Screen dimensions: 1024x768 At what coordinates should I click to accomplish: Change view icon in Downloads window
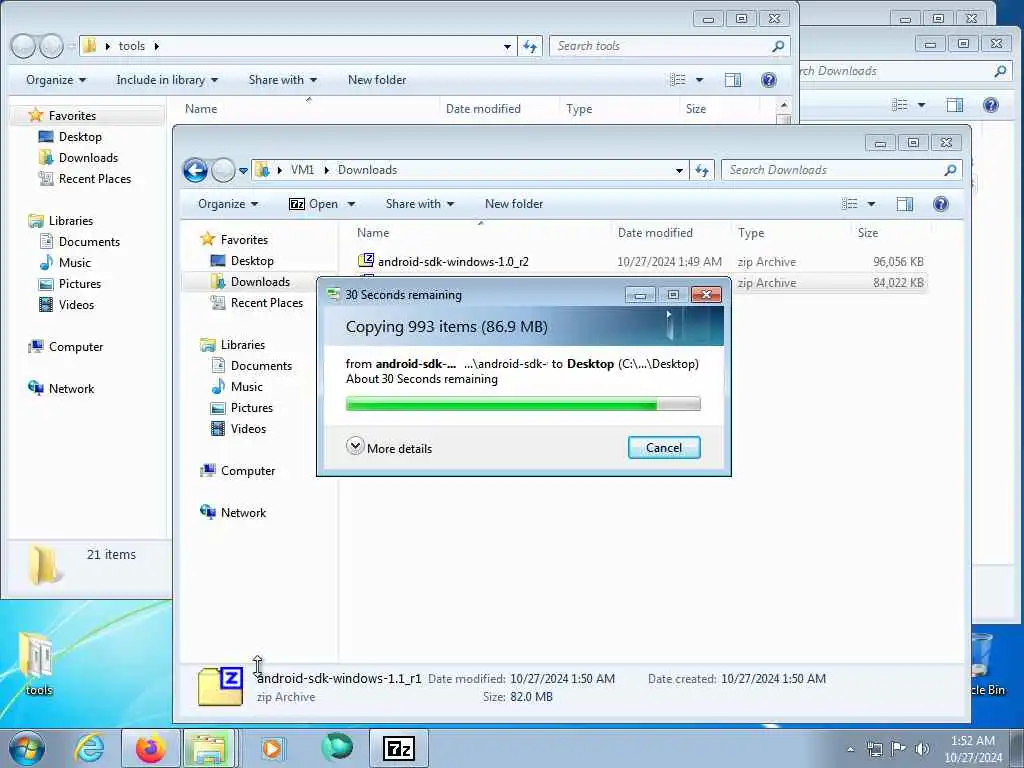click(x=850, y=204)
